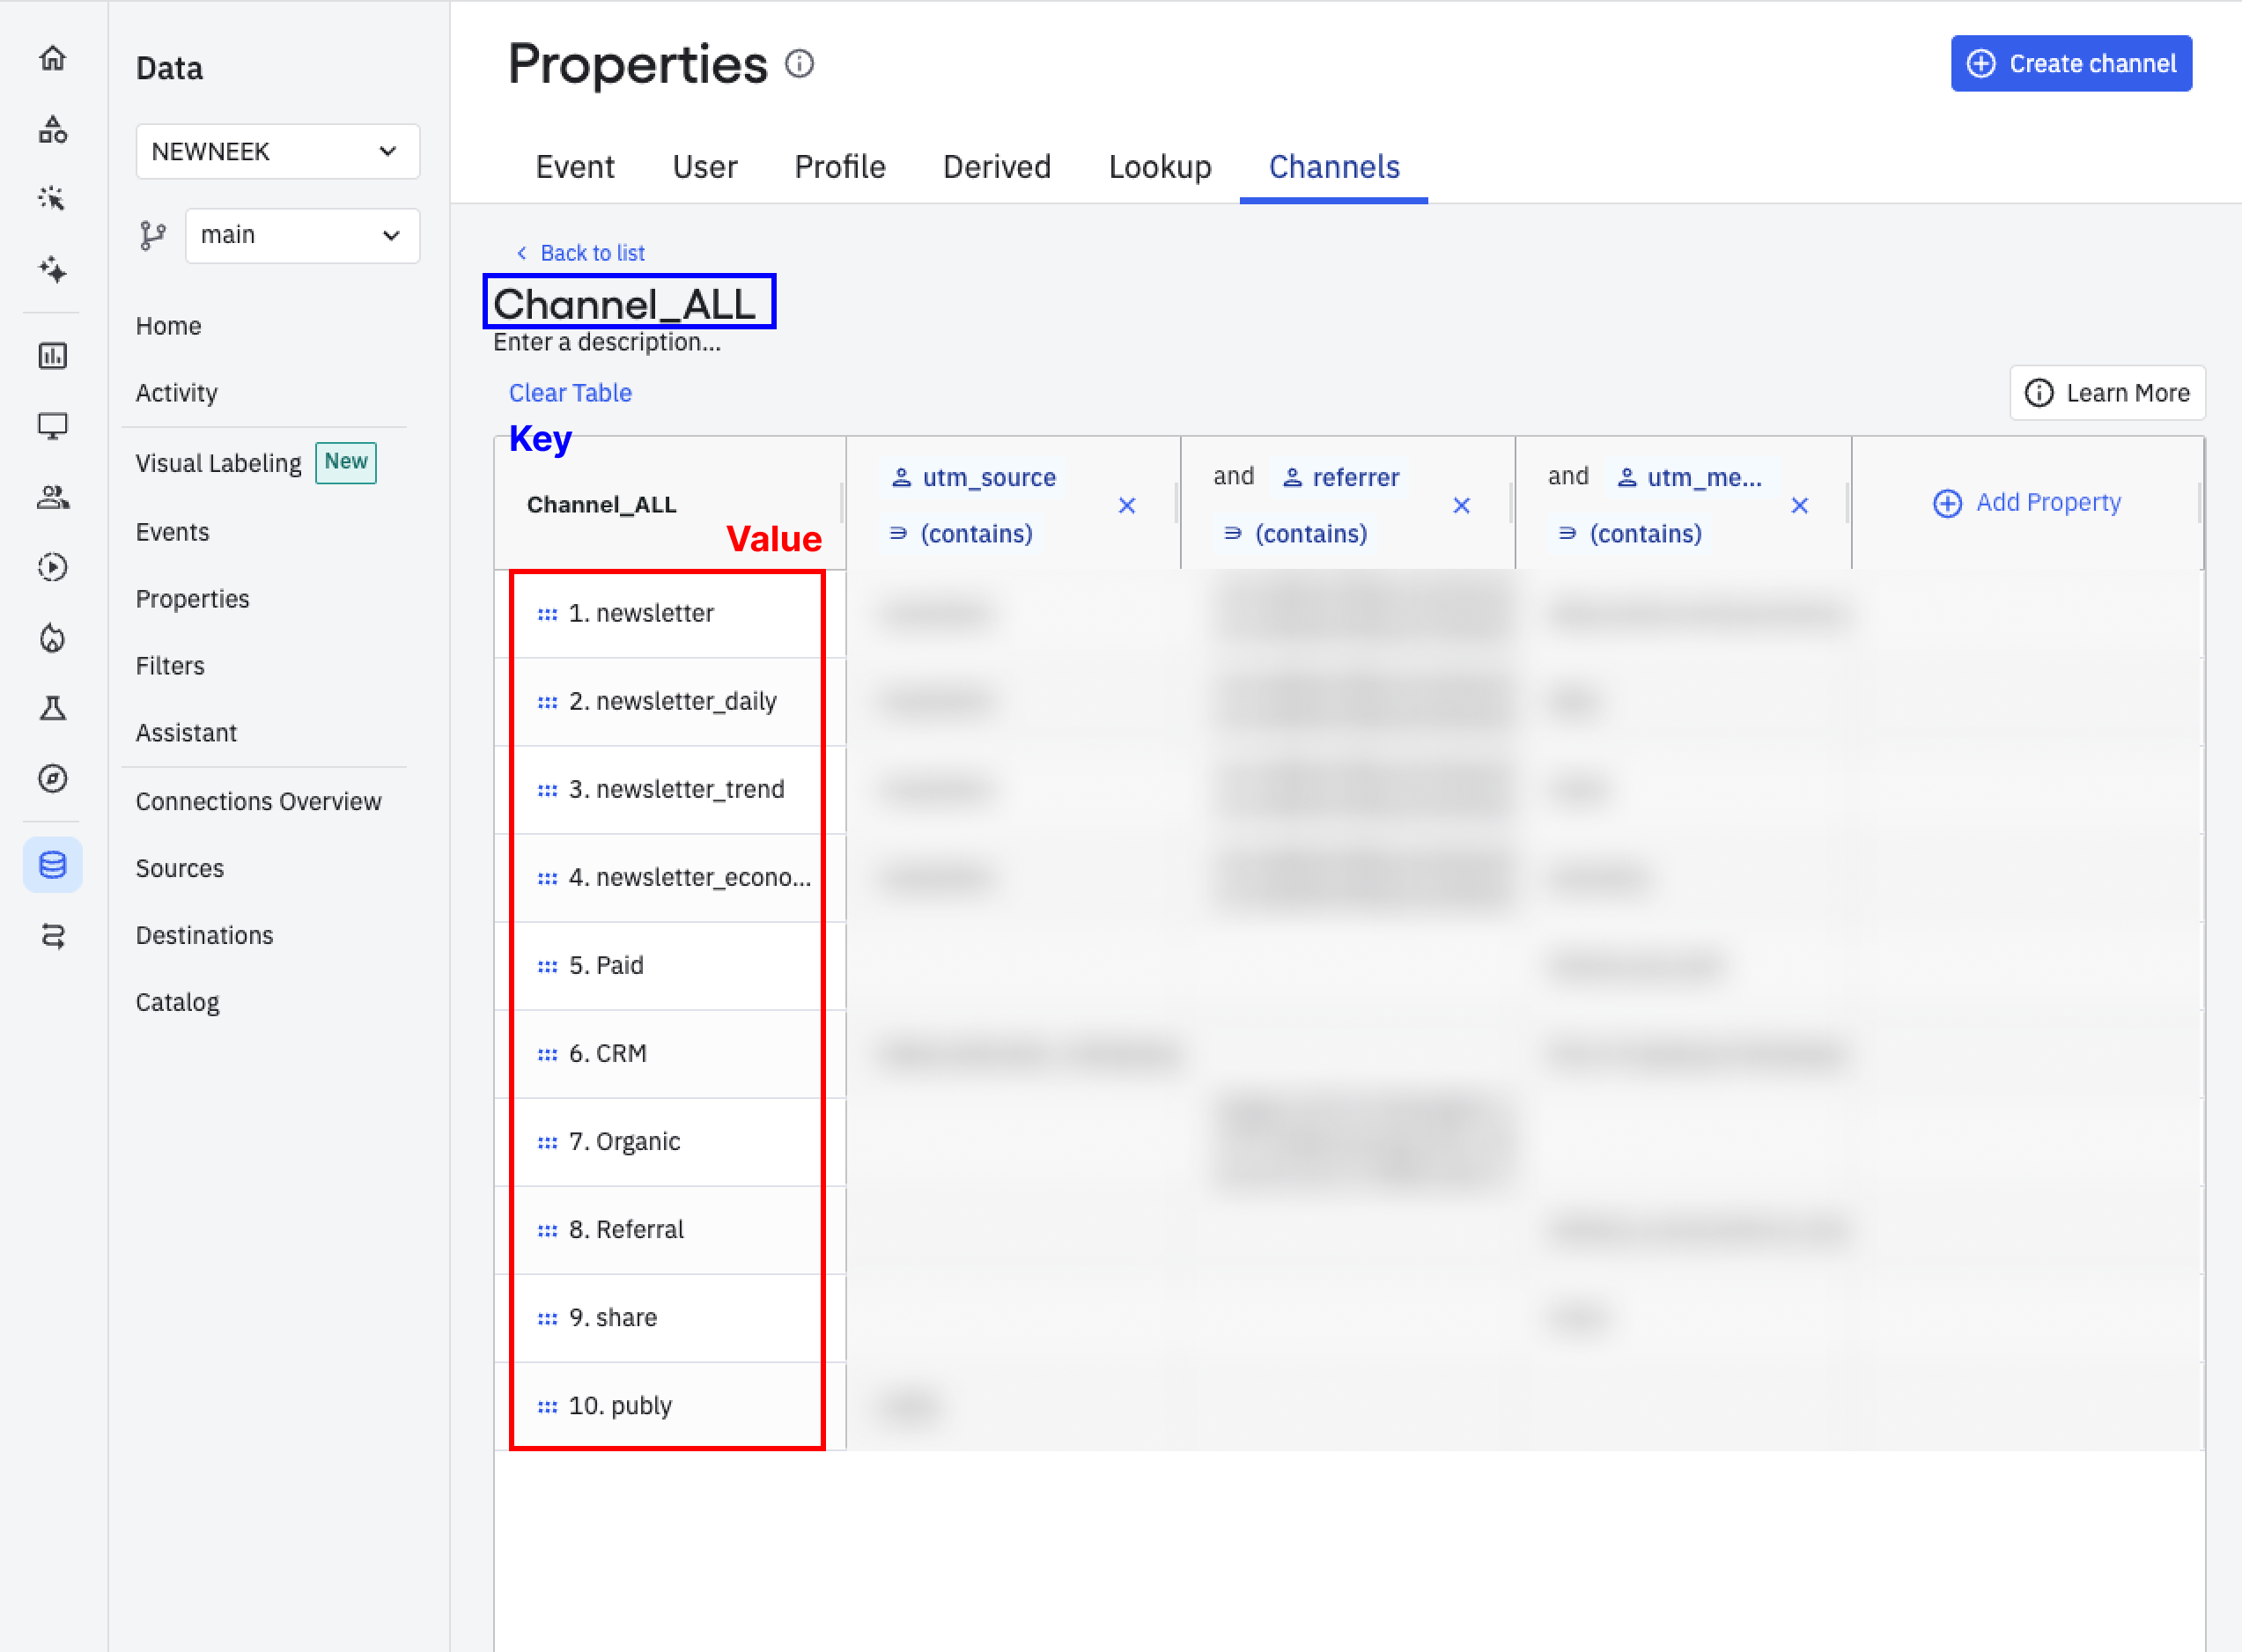Switch to the Derived tab
The width and height of the screenshot is (2242, 1652).
click(997, 167)
